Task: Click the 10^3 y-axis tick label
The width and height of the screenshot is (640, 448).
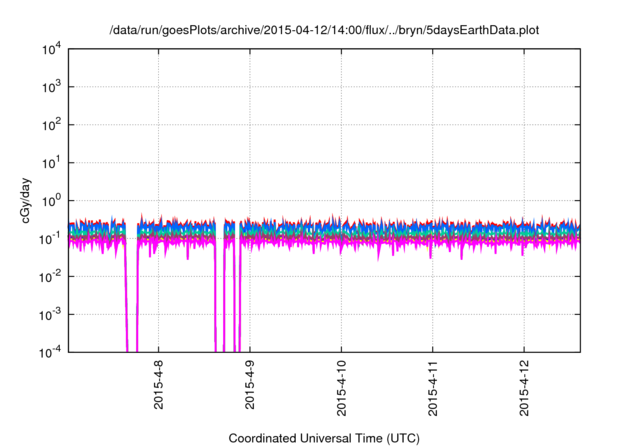Action: click(x=52, y=87)
